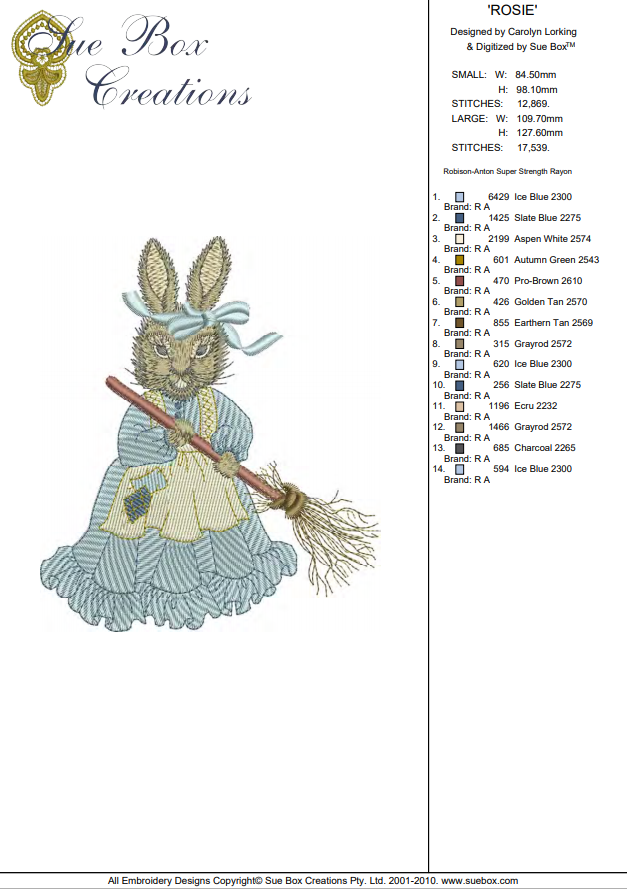Click small width value 84.50mm
The height and width of the screenshot is (889, 627).
pyautogui.click(x=536, y=75)
